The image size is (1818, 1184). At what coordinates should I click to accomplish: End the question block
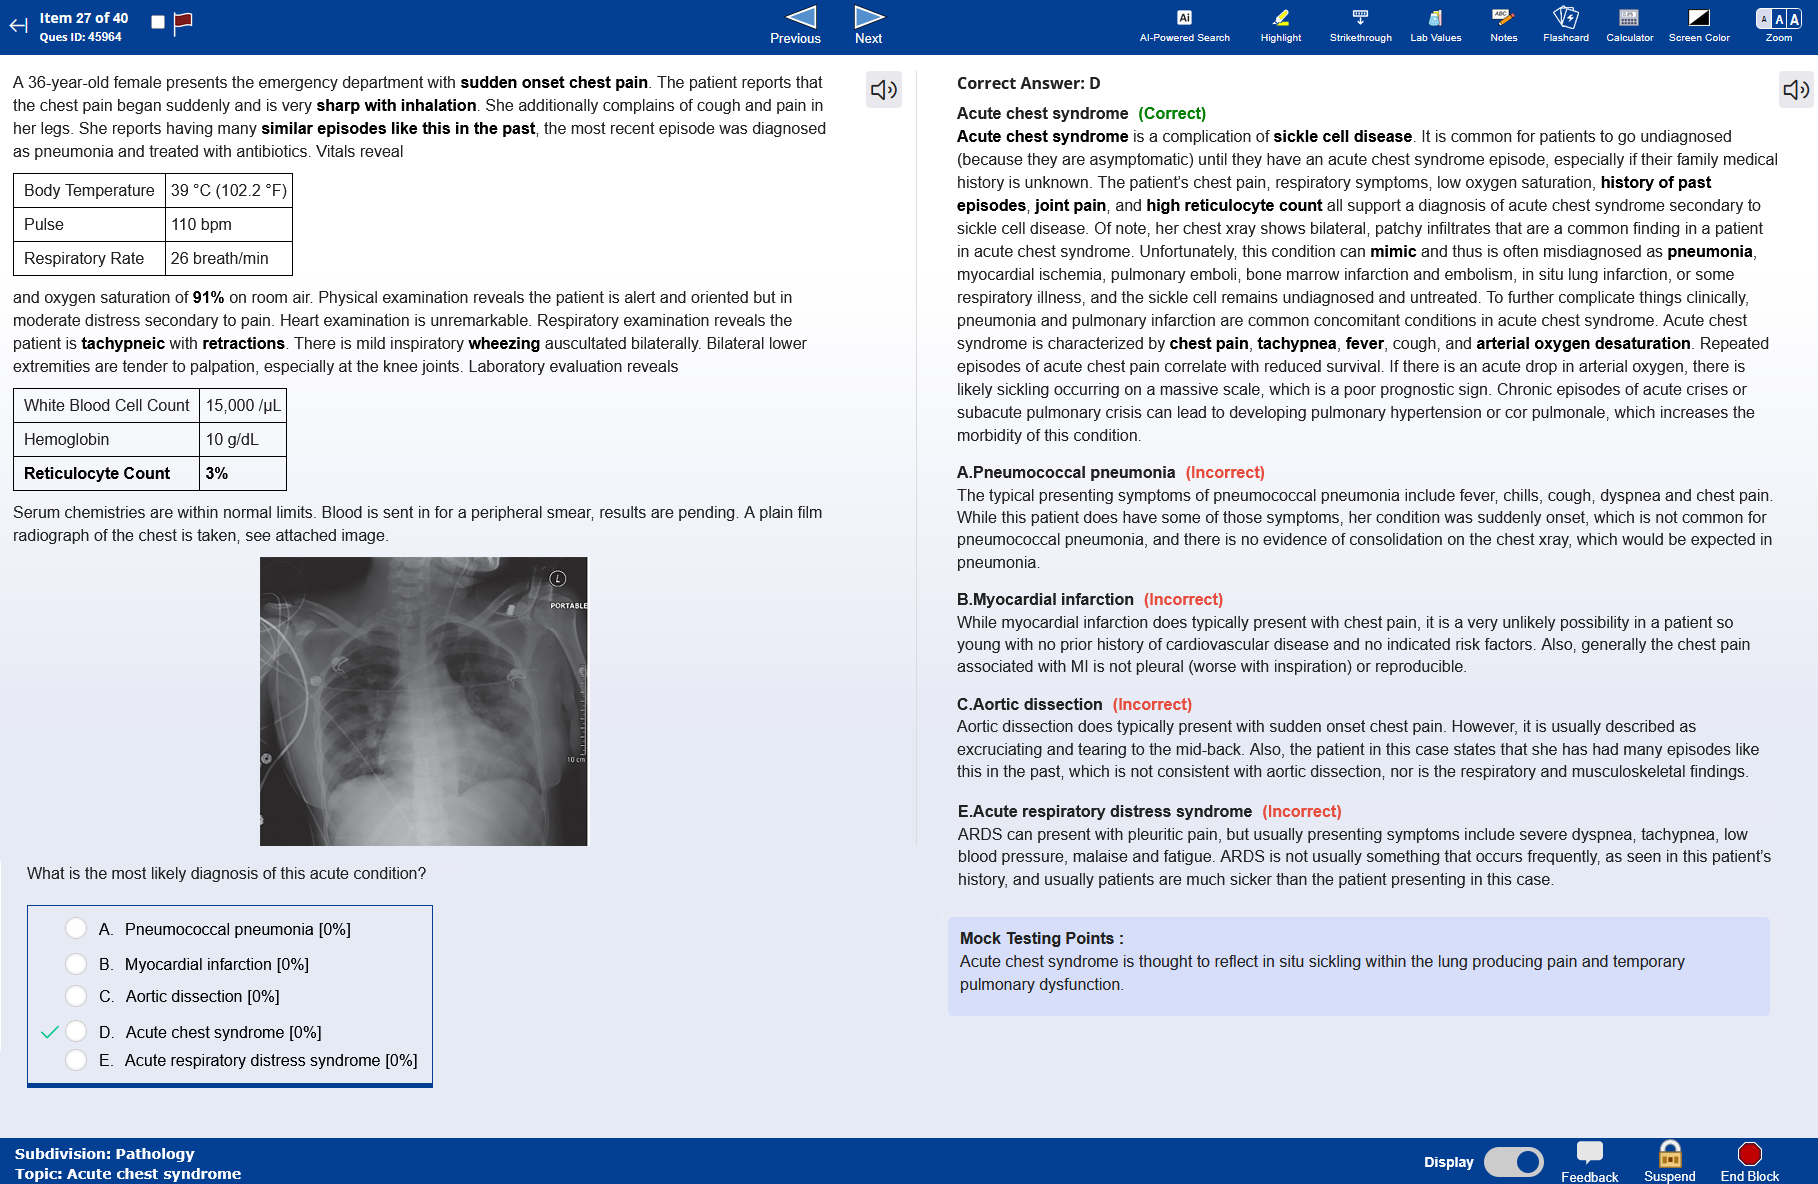(1749, 1162)
